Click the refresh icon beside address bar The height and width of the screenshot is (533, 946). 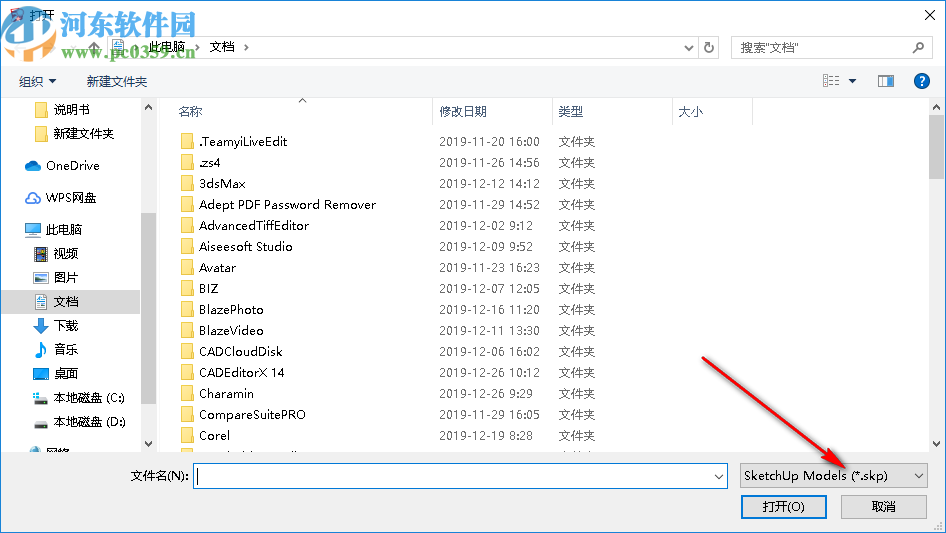point(709,47)
